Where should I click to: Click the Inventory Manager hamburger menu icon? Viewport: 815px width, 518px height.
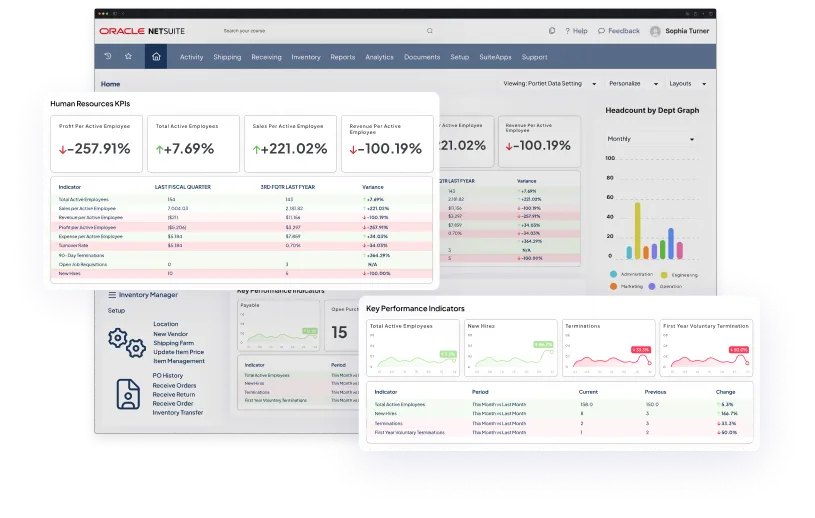[x=112, y=295]
